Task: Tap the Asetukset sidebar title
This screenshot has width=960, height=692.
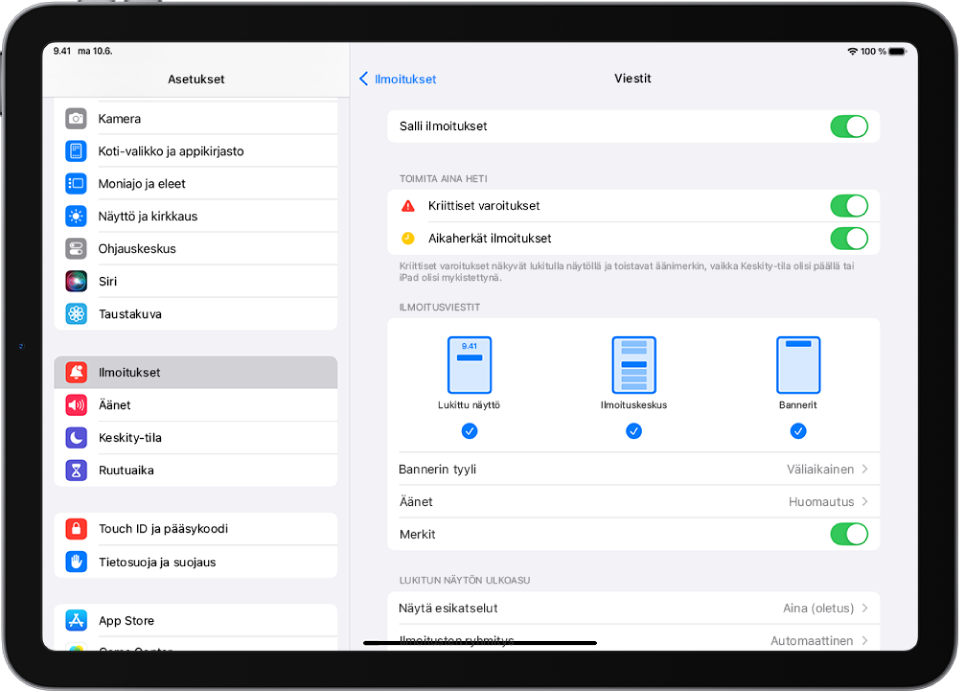Action: 196,79
